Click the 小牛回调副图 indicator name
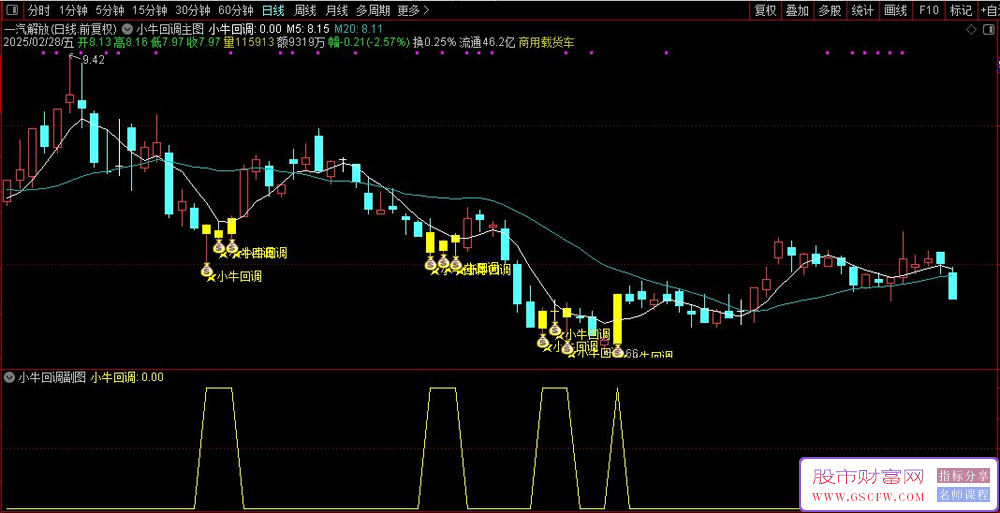The image size is (1000, 513). [x=52, y=377]
